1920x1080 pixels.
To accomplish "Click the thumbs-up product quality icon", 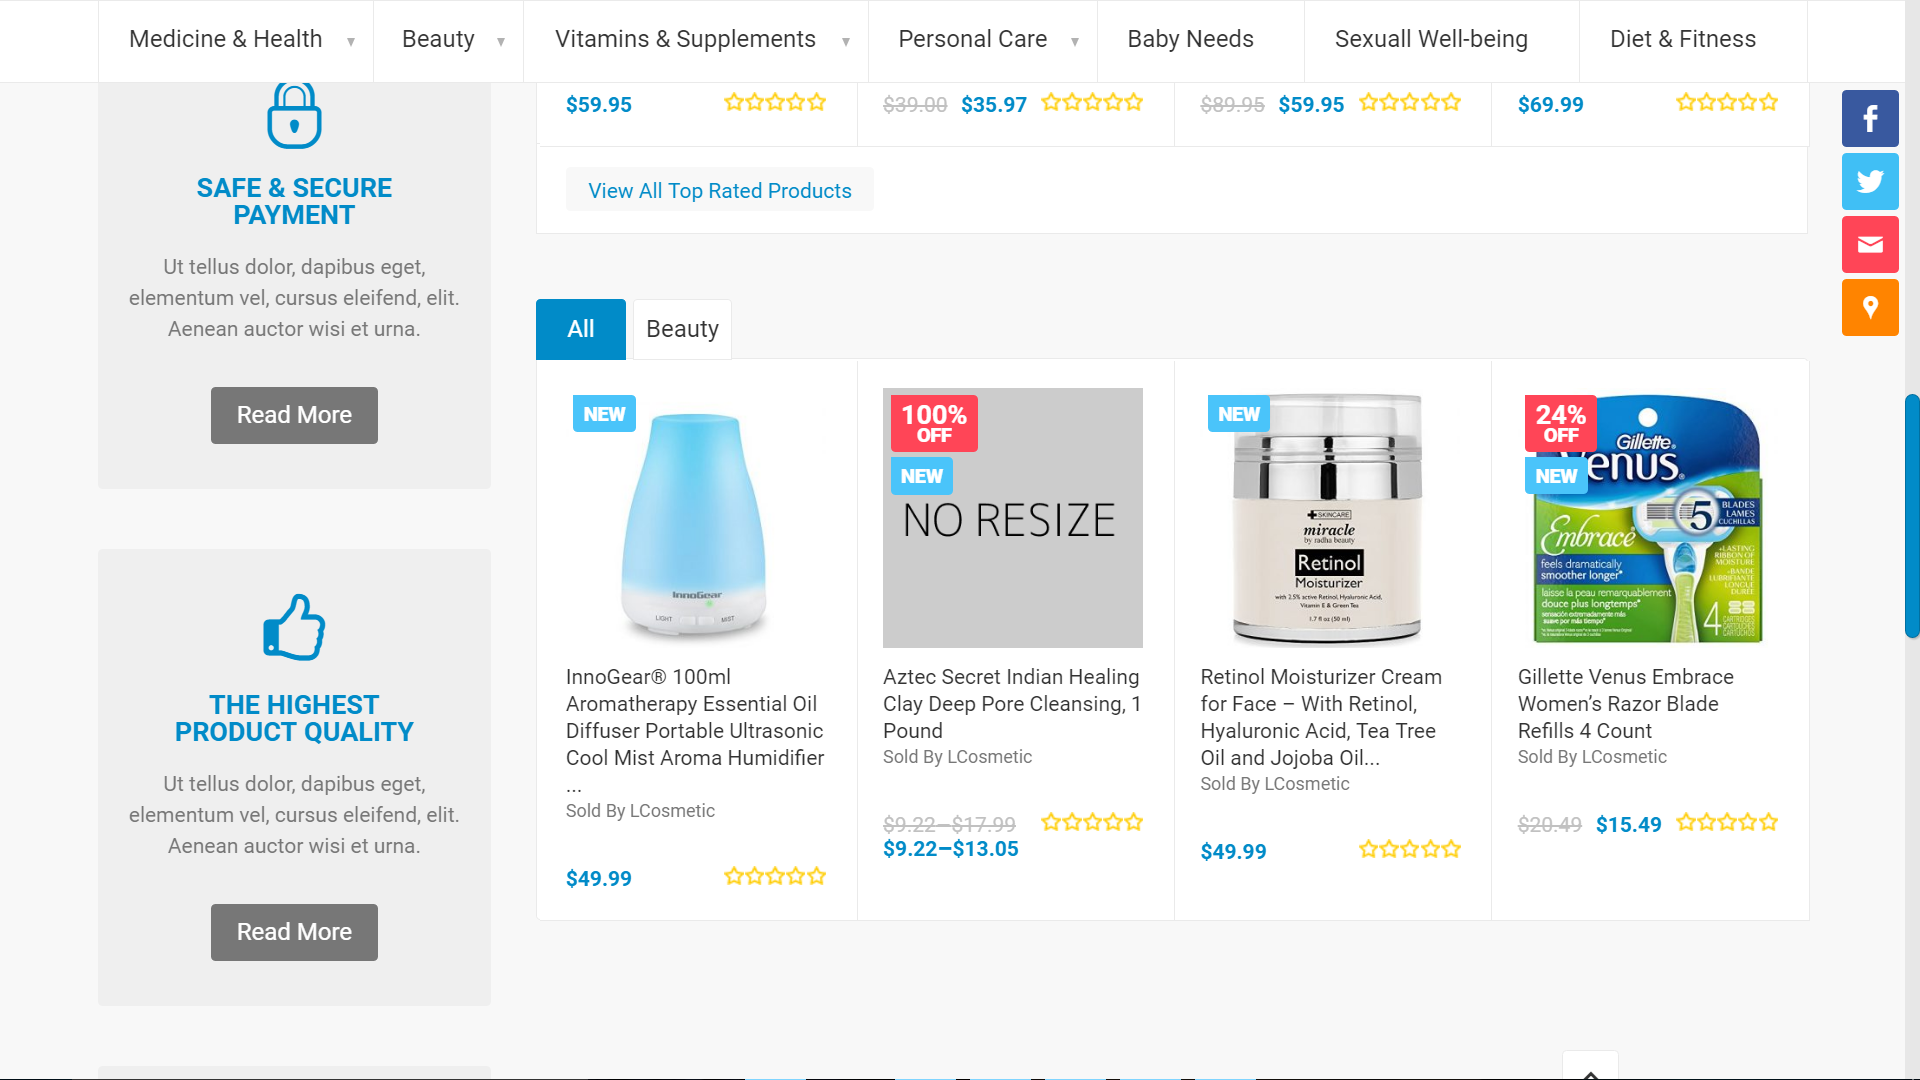I will 294,627.
